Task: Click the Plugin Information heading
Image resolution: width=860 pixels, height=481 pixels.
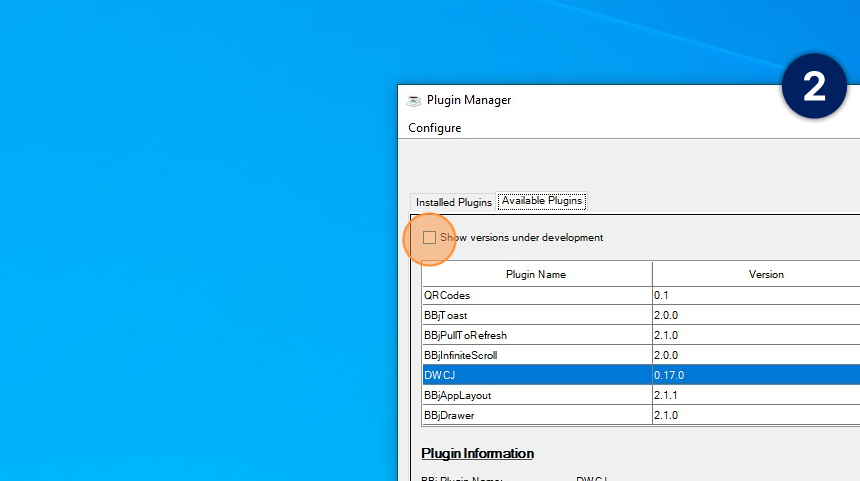Action: (478, 454)
